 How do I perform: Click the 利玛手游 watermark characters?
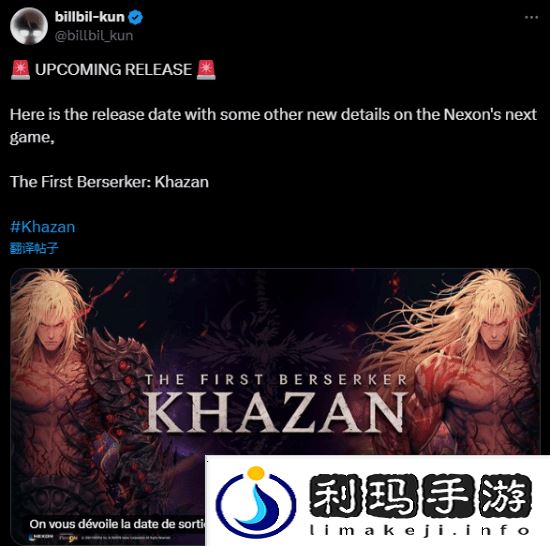pos(421,496)
